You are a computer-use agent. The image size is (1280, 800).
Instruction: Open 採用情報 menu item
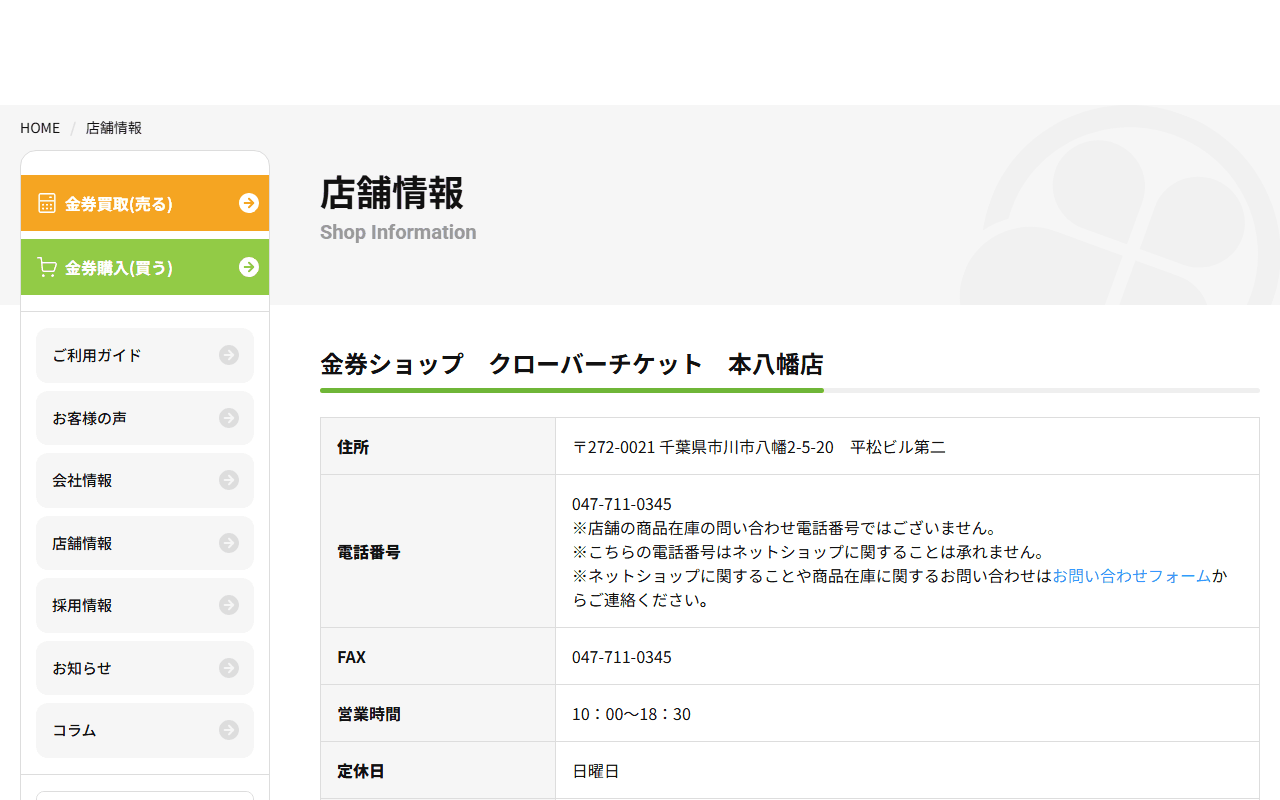click(145, 605)
